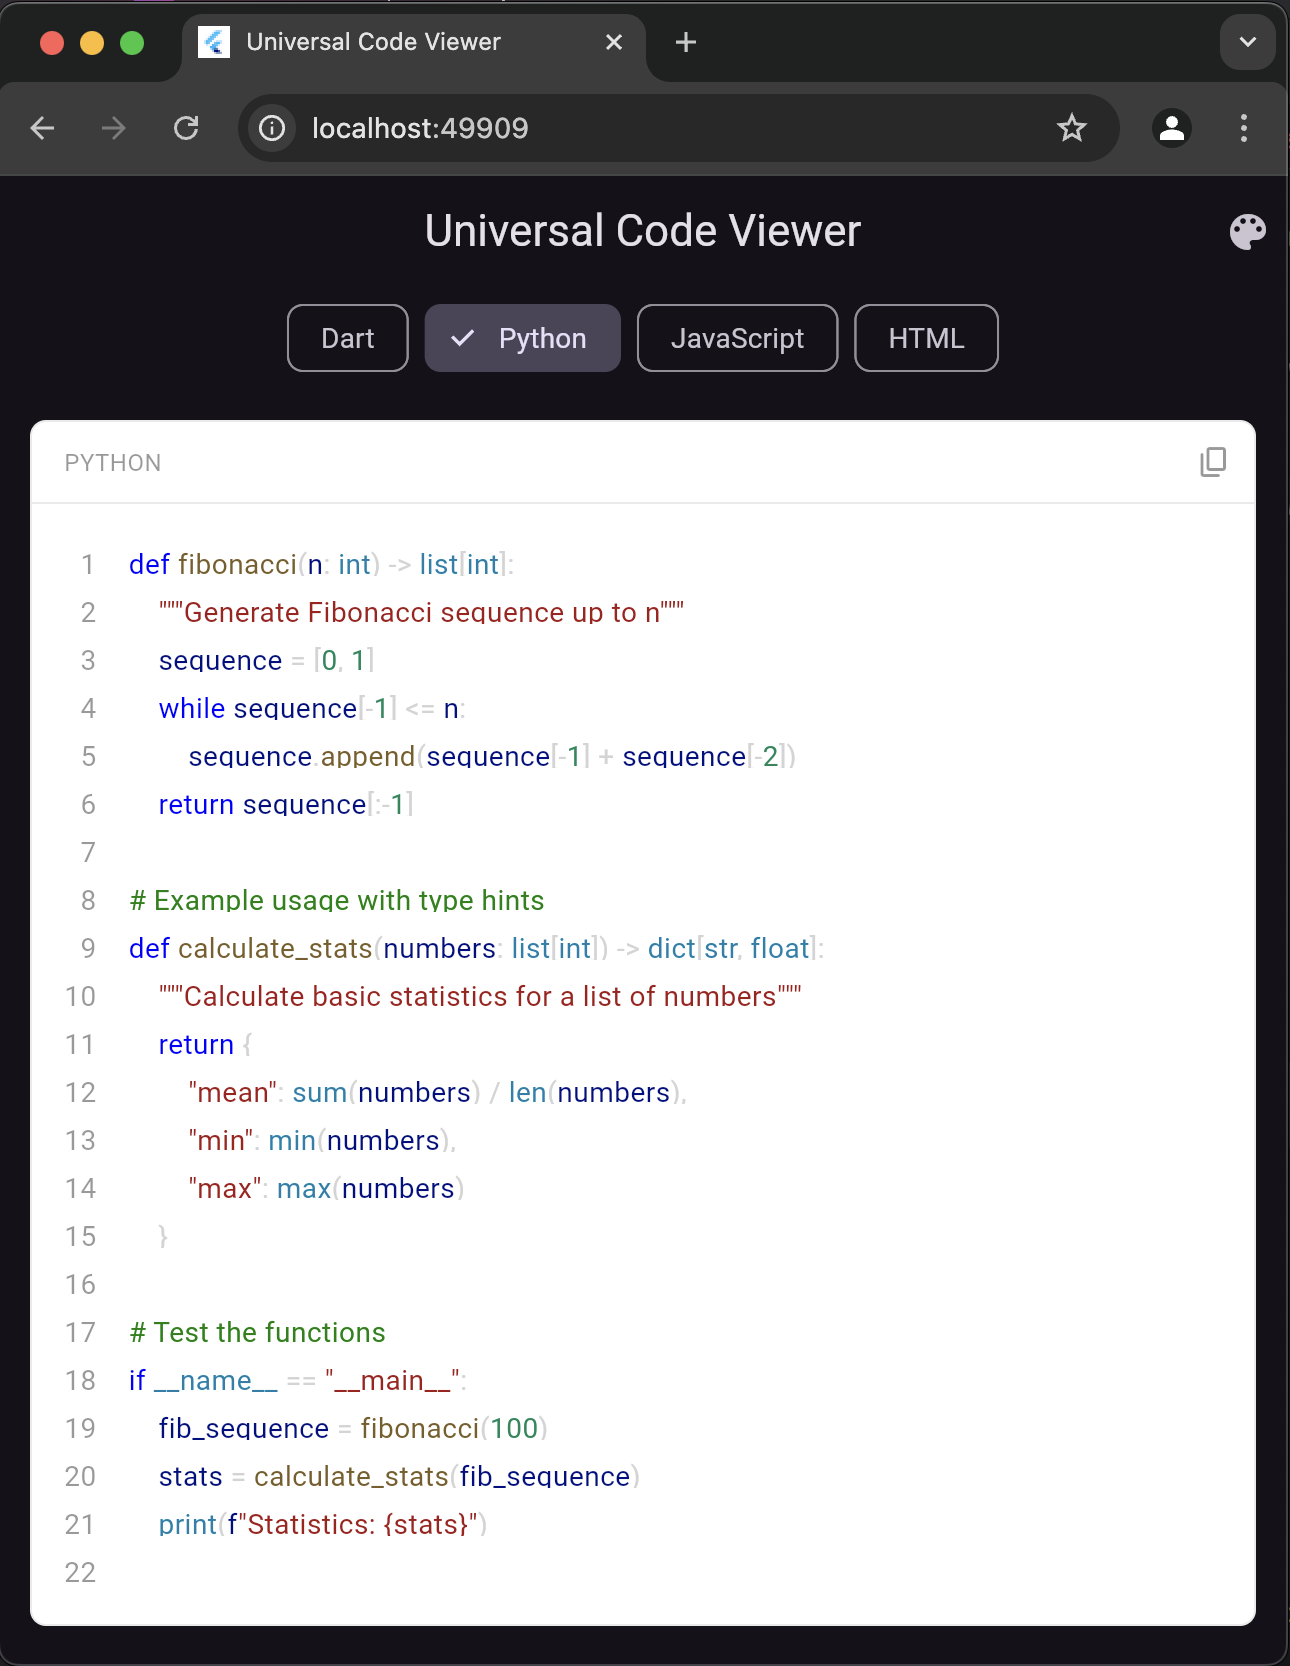This screenshot has height=1666, width=1290.
Task: Close the Universal Code Viewer tab
Action: point(614,42)
